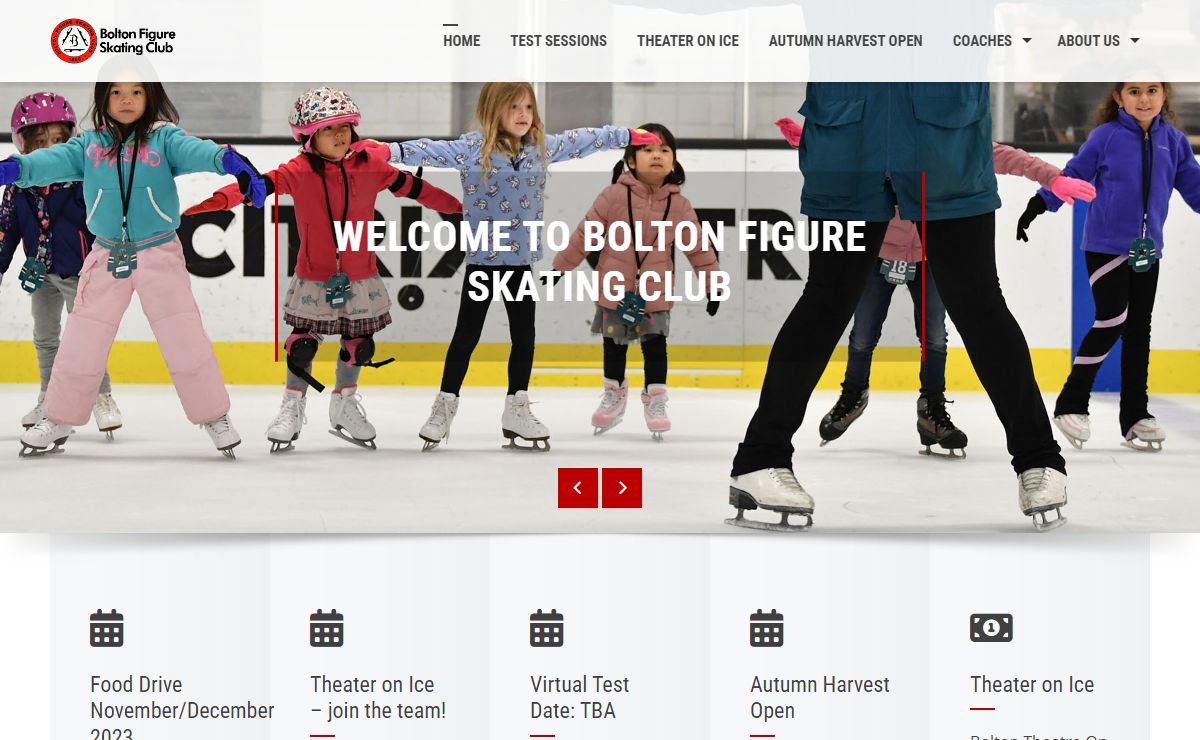The width and height of the screenshot is (1200, 740).
Task: Open Autumn Harvest Open nav link
Action: click(x=845, y=41)
